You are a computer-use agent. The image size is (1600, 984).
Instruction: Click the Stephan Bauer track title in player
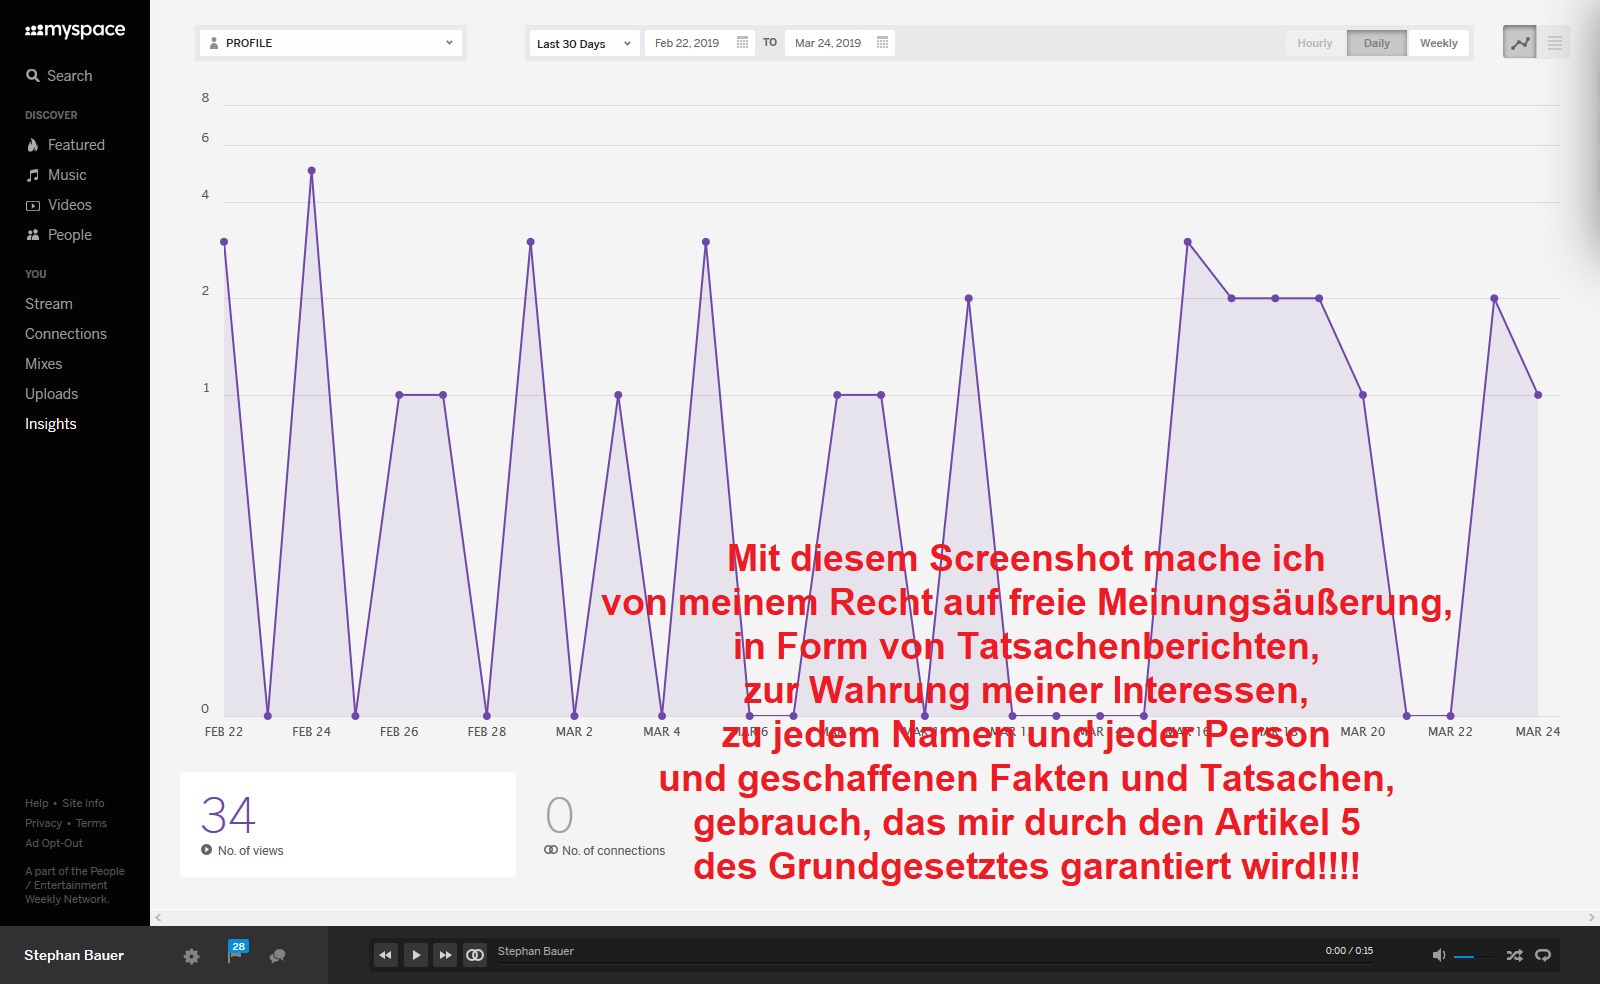point(536,951)
